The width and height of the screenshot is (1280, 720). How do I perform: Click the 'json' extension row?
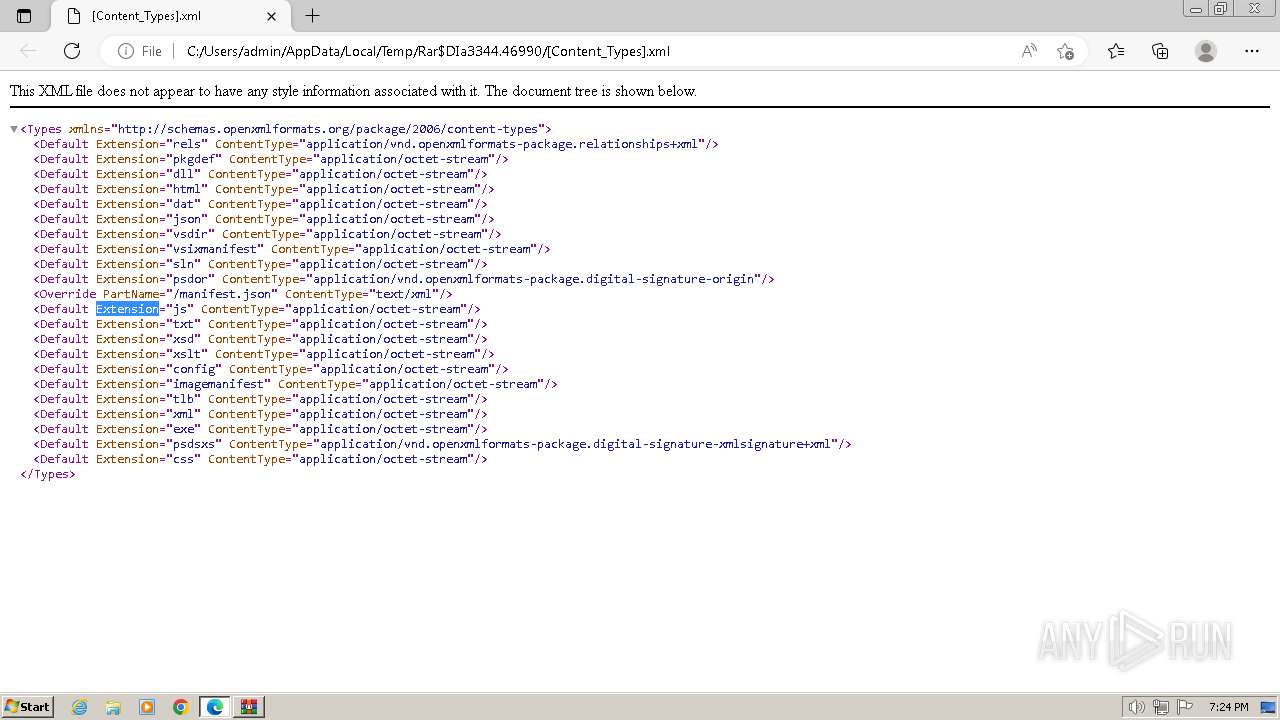coord(264,219)
